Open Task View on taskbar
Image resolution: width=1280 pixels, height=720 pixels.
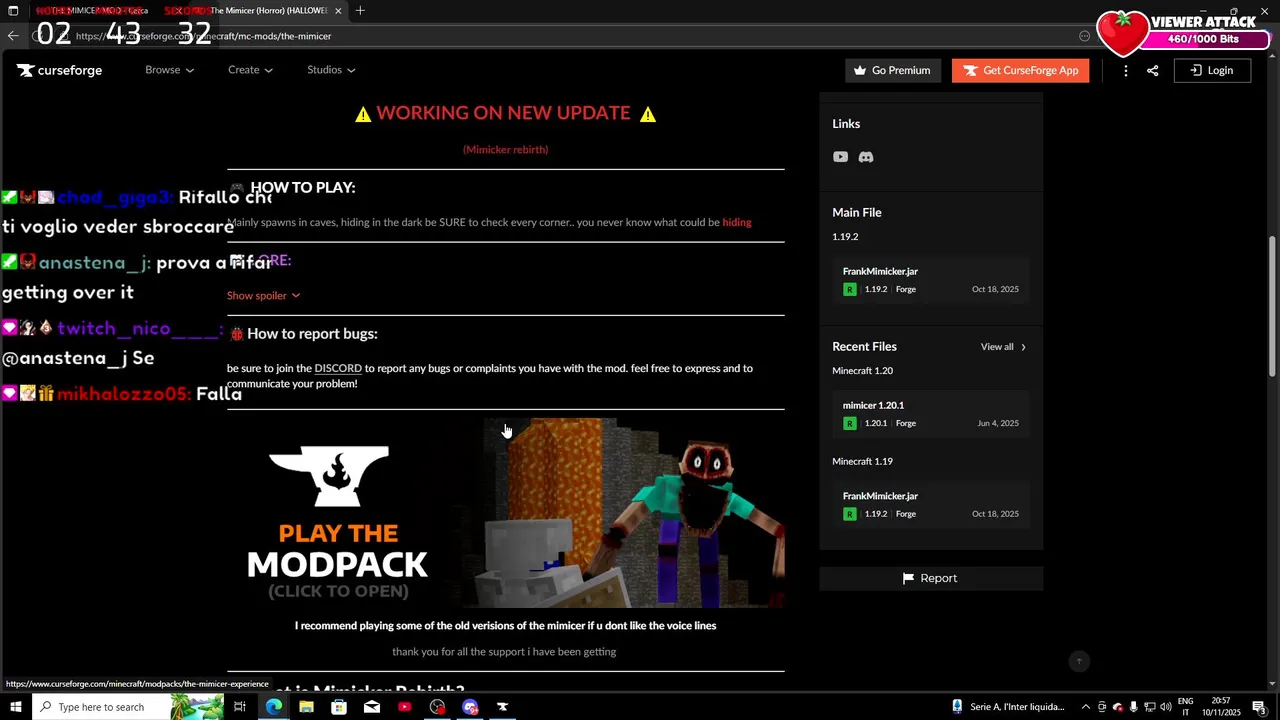click(240, 707)
